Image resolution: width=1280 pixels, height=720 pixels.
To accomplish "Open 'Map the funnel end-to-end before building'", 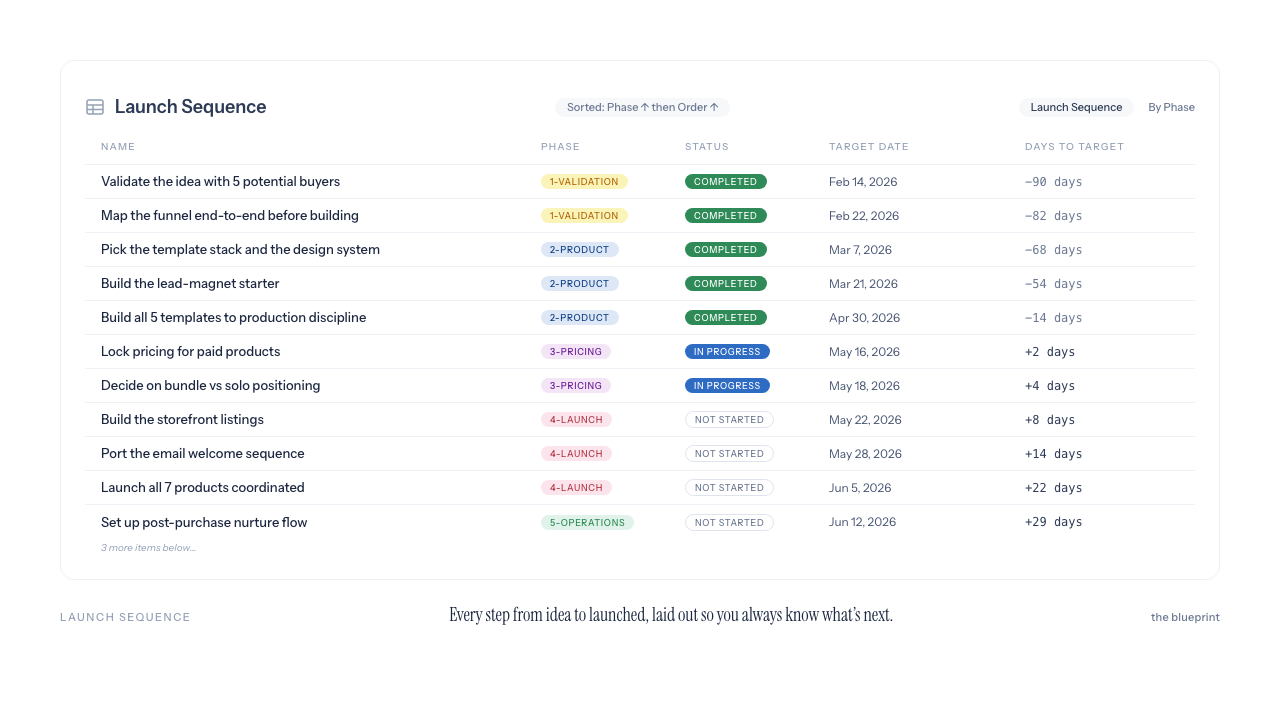I will click(x=640, y=216).
